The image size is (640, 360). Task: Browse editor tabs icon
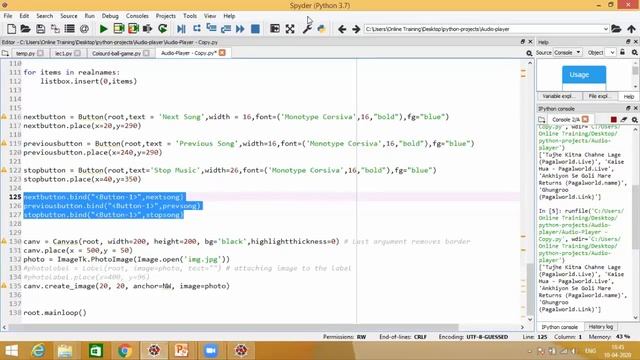[5, 53]
